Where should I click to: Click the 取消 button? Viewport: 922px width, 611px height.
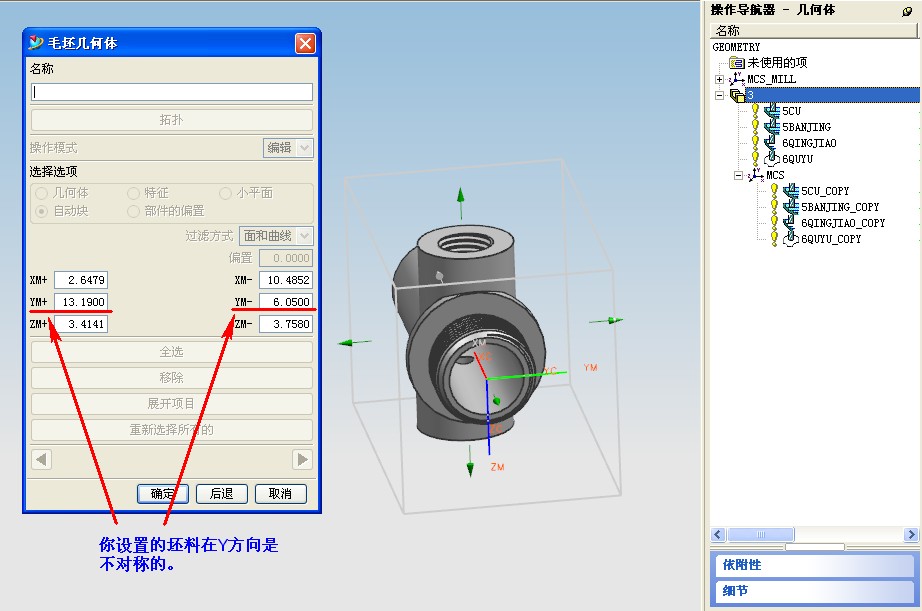pyautogui.click(x=280, y=493)
